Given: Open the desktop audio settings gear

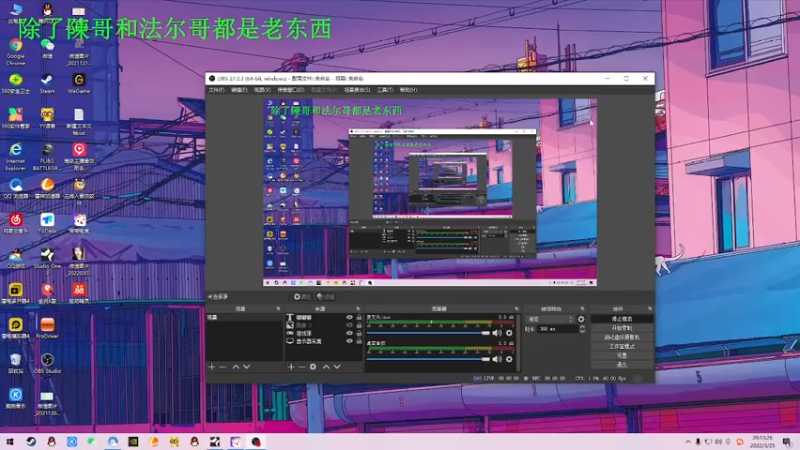Looking at the screenshot, I should 509,359.
